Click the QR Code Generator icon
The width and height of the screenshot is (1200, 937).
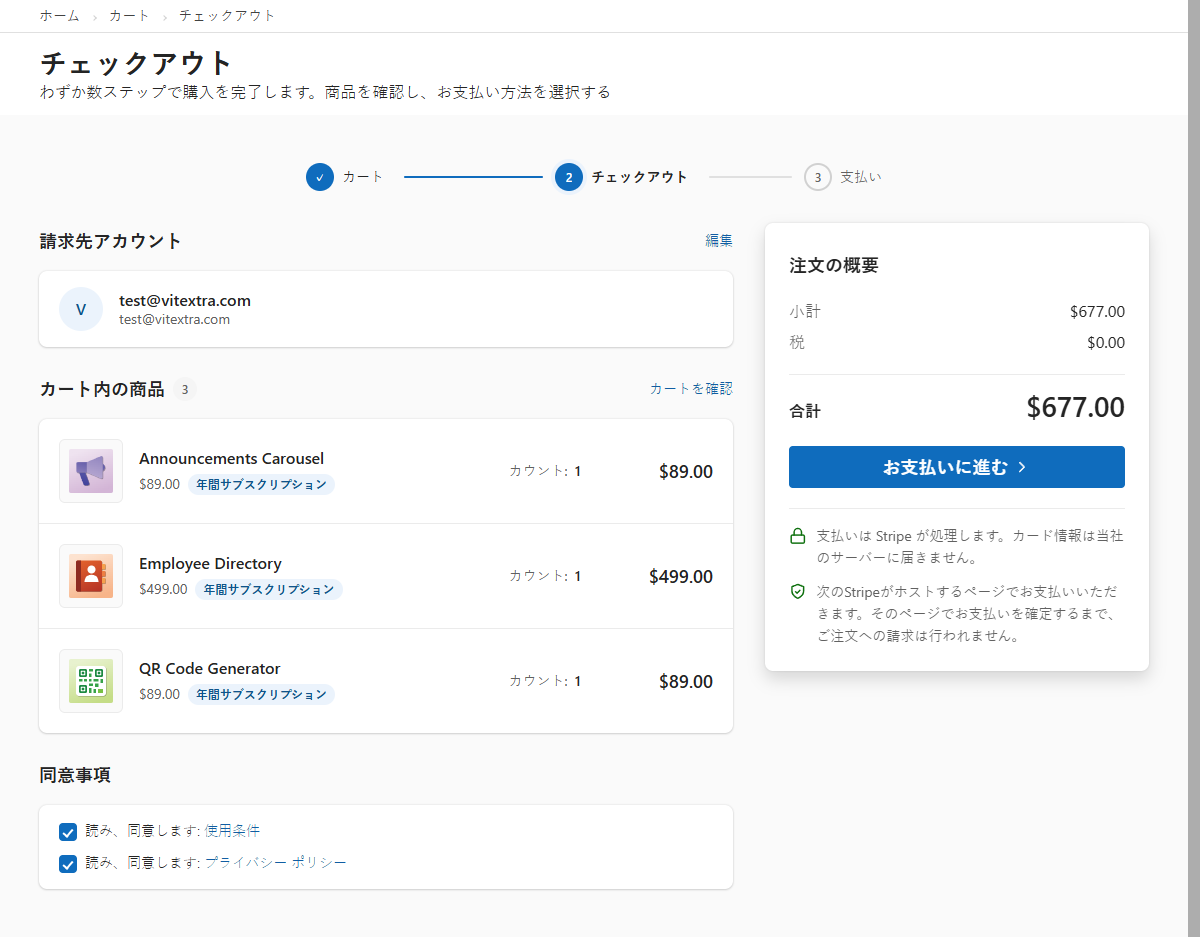[91, 681]
